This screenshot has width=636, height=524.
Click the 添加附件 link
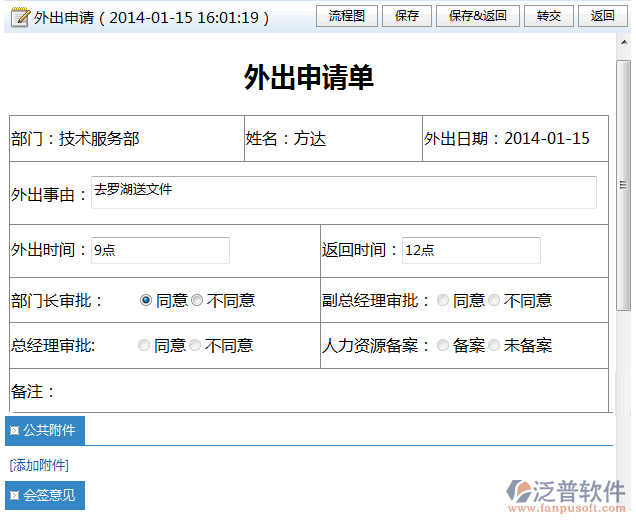pyautogui.click(x=39, y=465)
